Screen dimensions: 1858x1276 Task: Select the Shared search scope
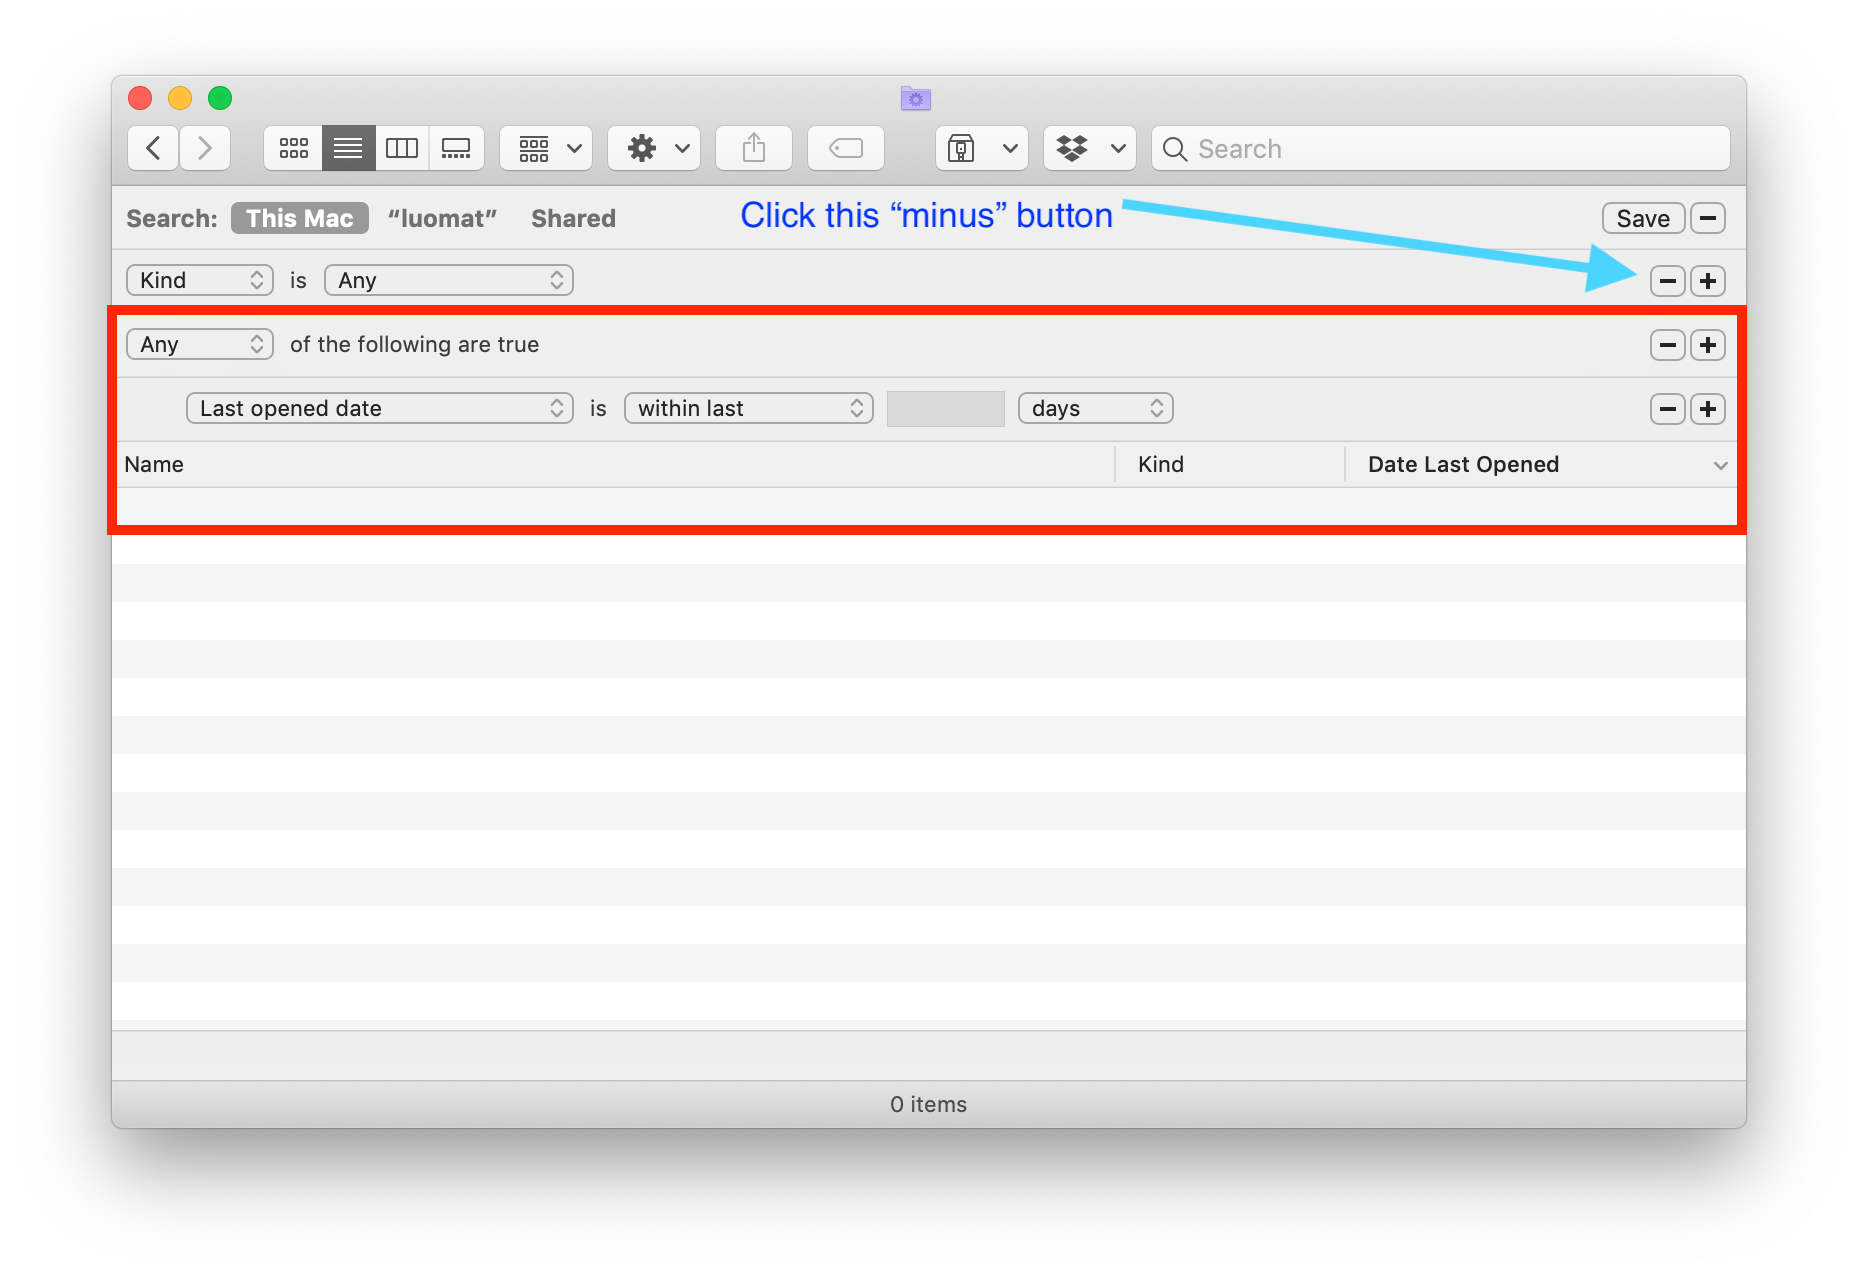(573, 219)
